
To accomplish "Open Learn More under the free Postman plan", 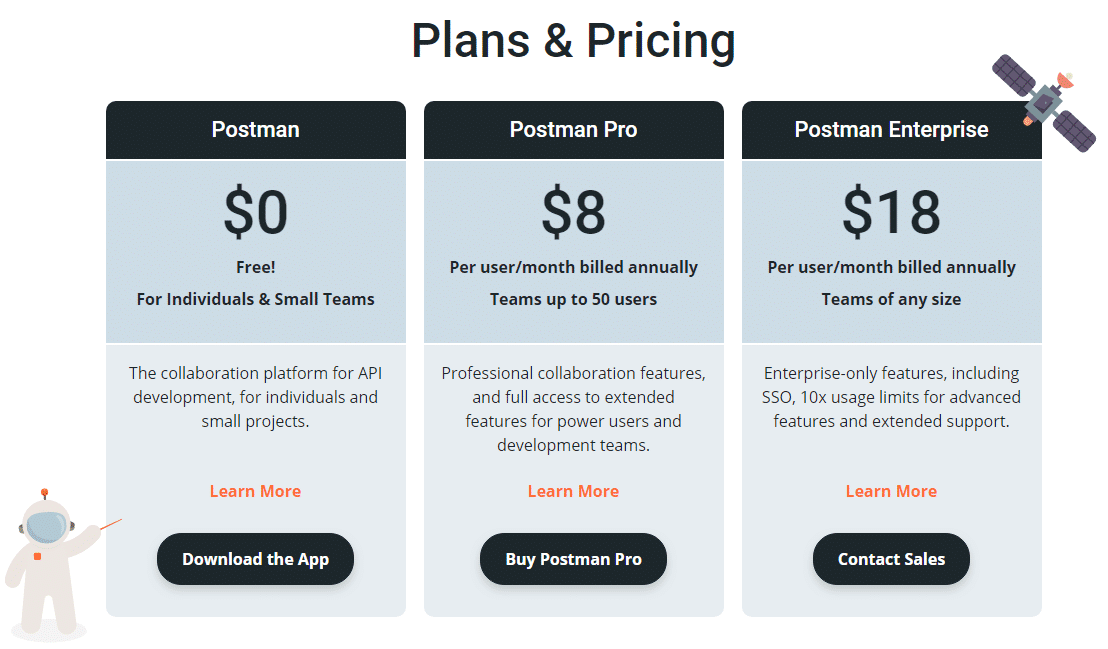I will coord(255,491).
